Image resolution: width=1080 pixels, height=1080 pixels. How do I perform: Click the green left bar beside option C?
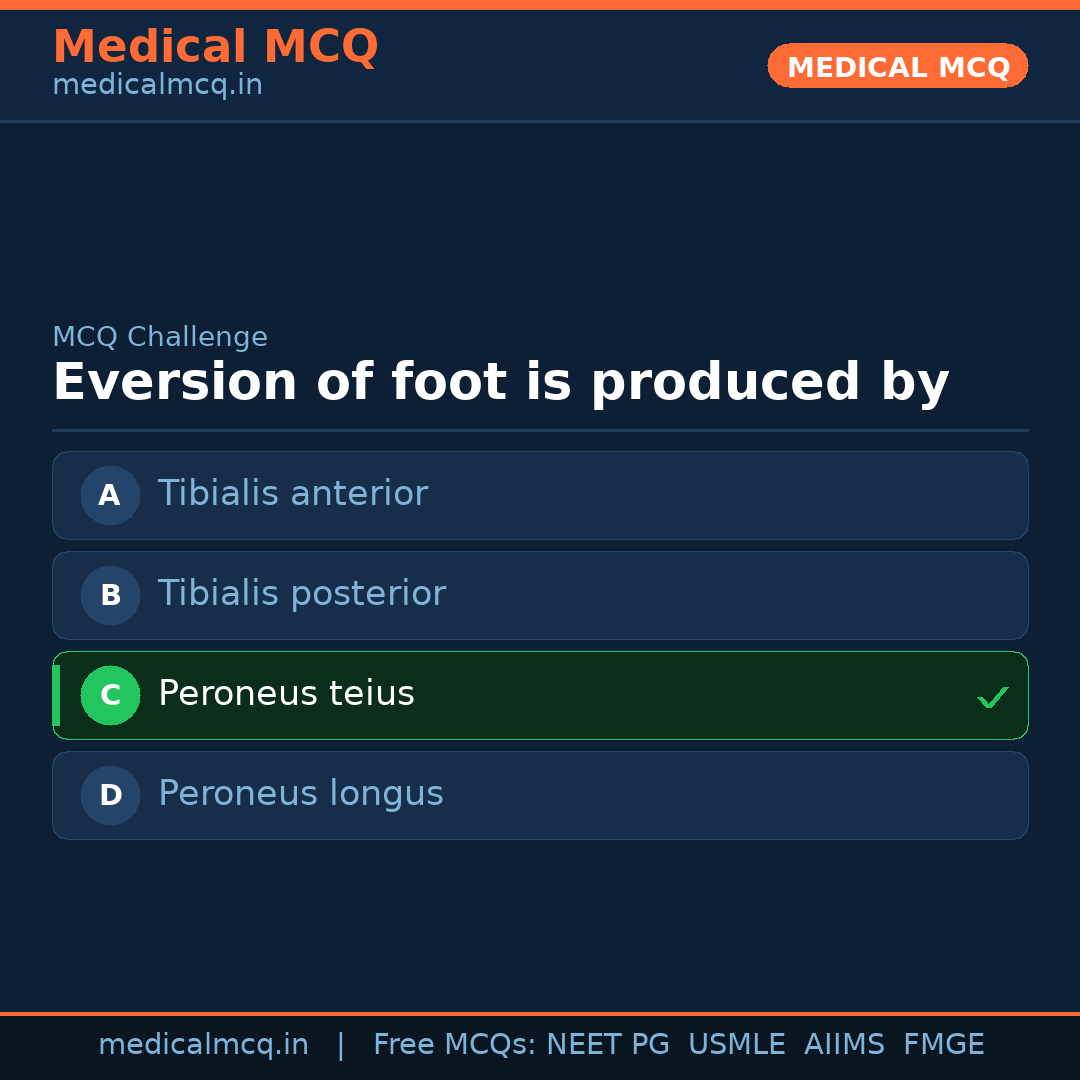[x=56, y=695]
